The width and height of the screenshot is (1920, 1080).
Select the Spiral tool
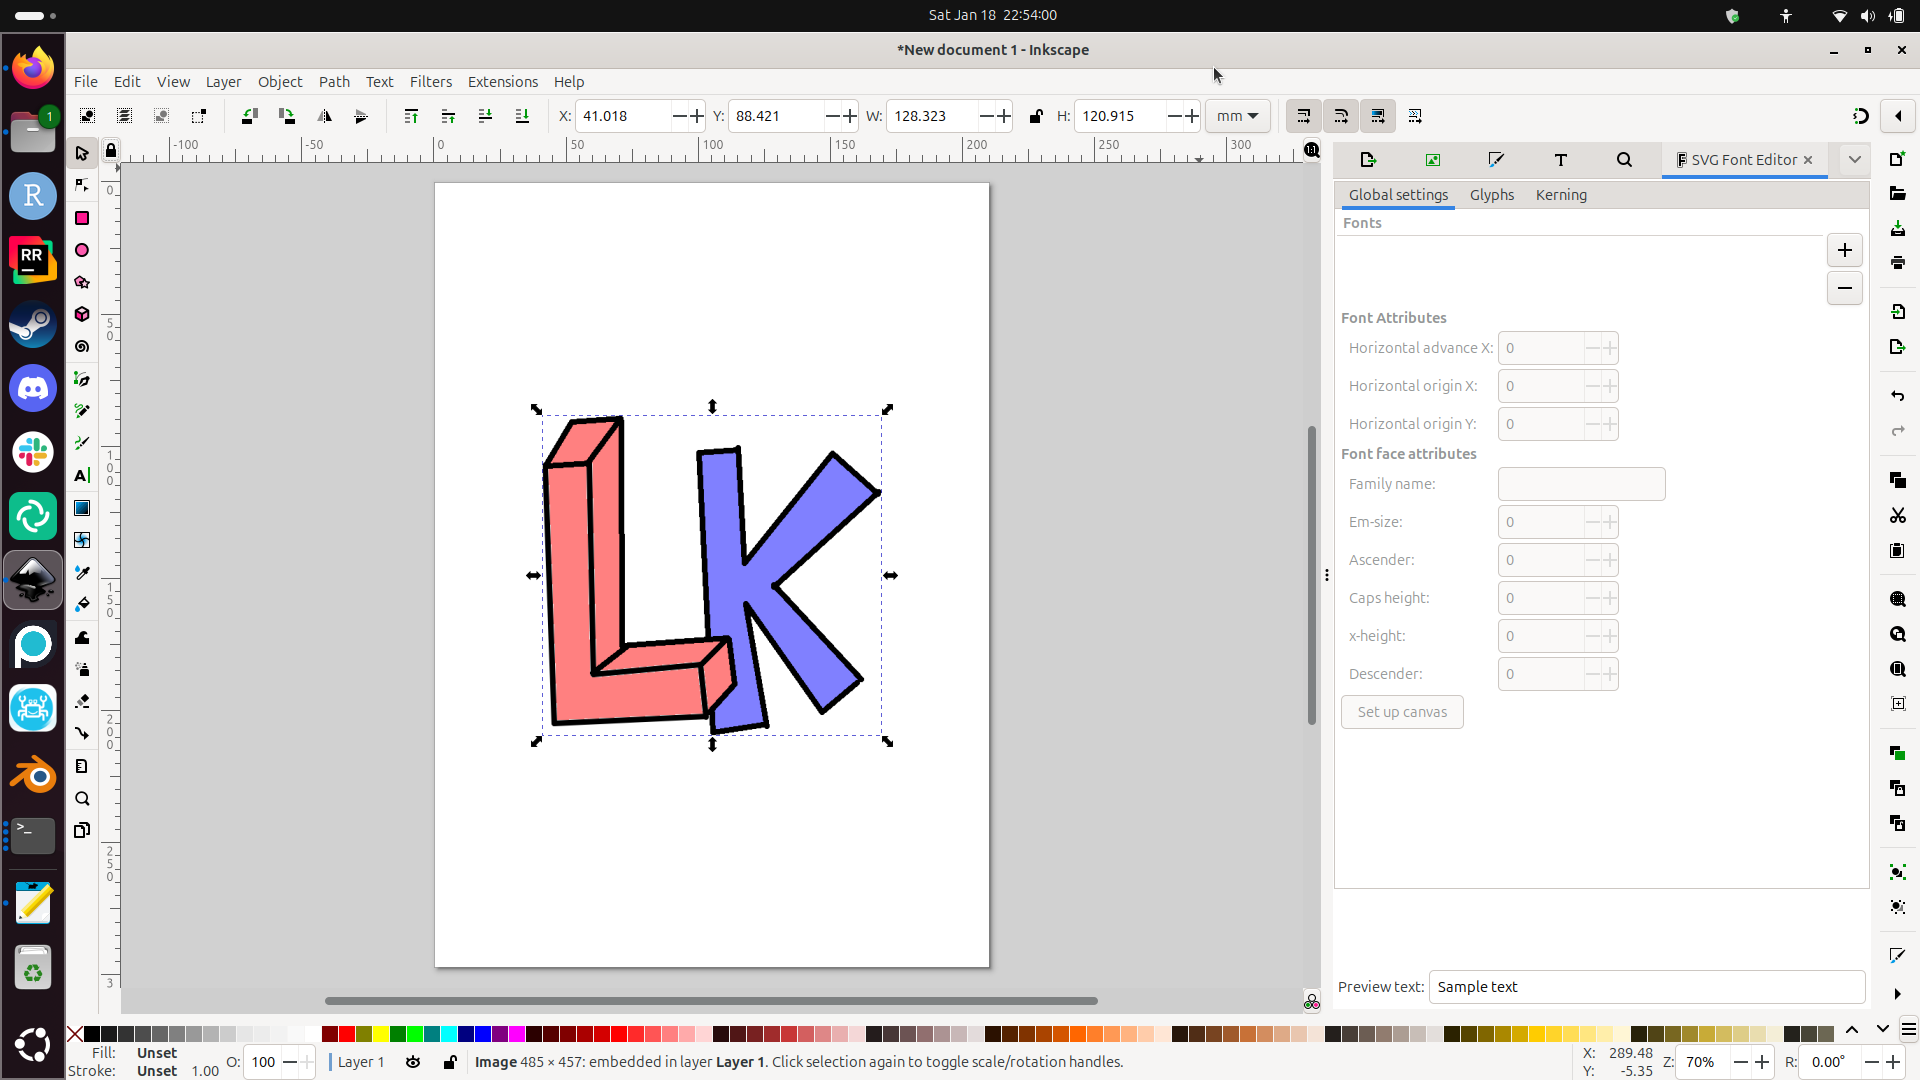[x=82, y=346]
